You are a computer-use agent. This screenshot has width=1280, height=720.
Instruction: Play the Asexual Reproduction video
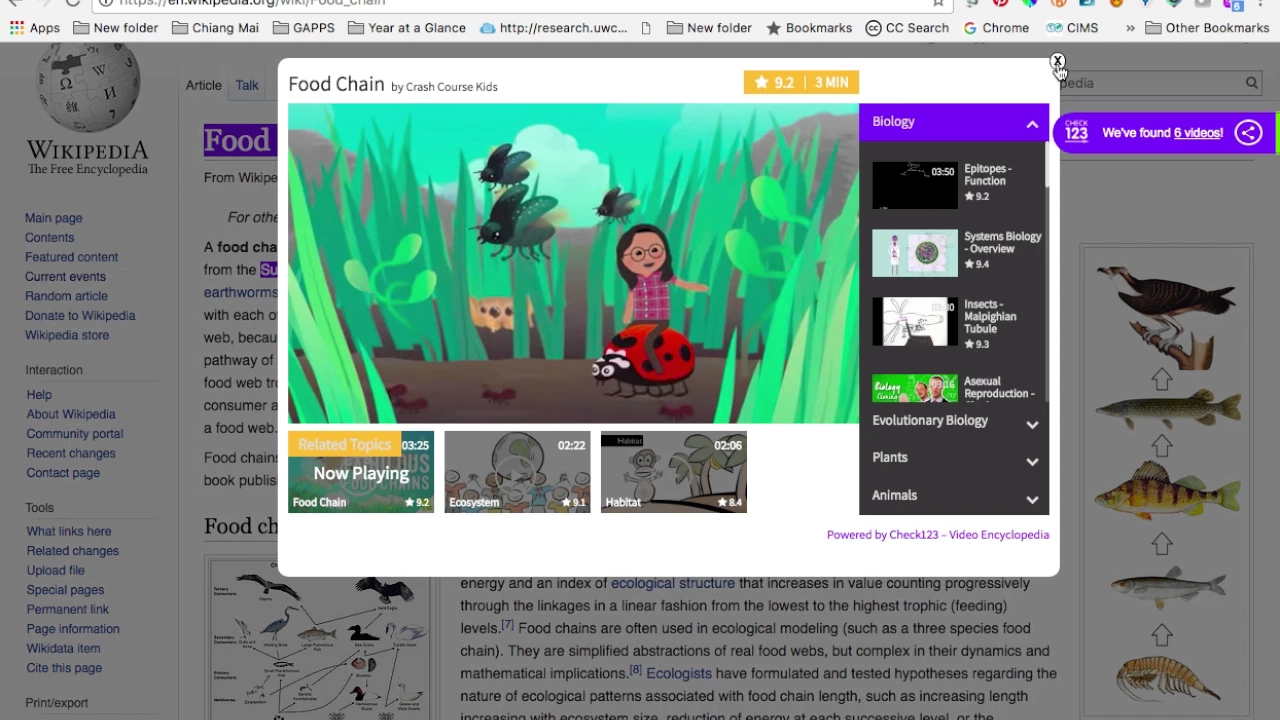[x=915, y=388]
